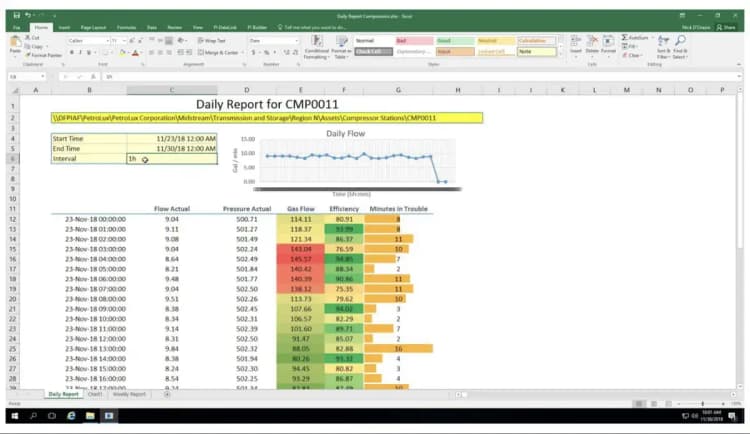Image resolution: width=750 pixels, height=434 pixels.
Task: Toggle Italic formatting in Font group
Action: click(x=79, y=52)
